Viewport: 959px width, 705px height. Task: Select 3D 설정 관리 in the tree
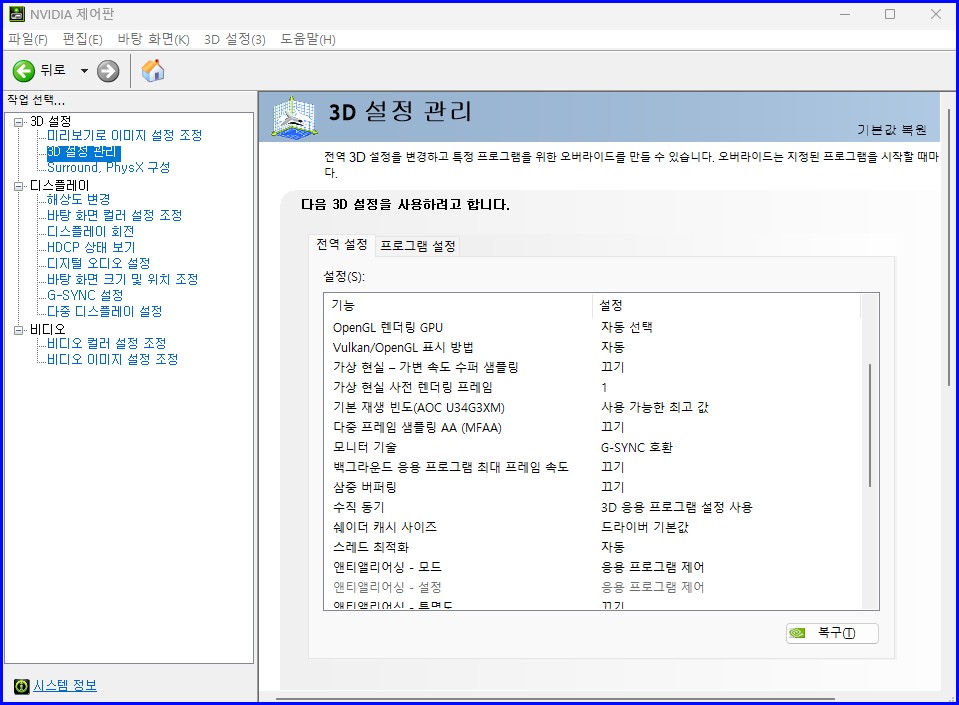(x=83, y=152)
